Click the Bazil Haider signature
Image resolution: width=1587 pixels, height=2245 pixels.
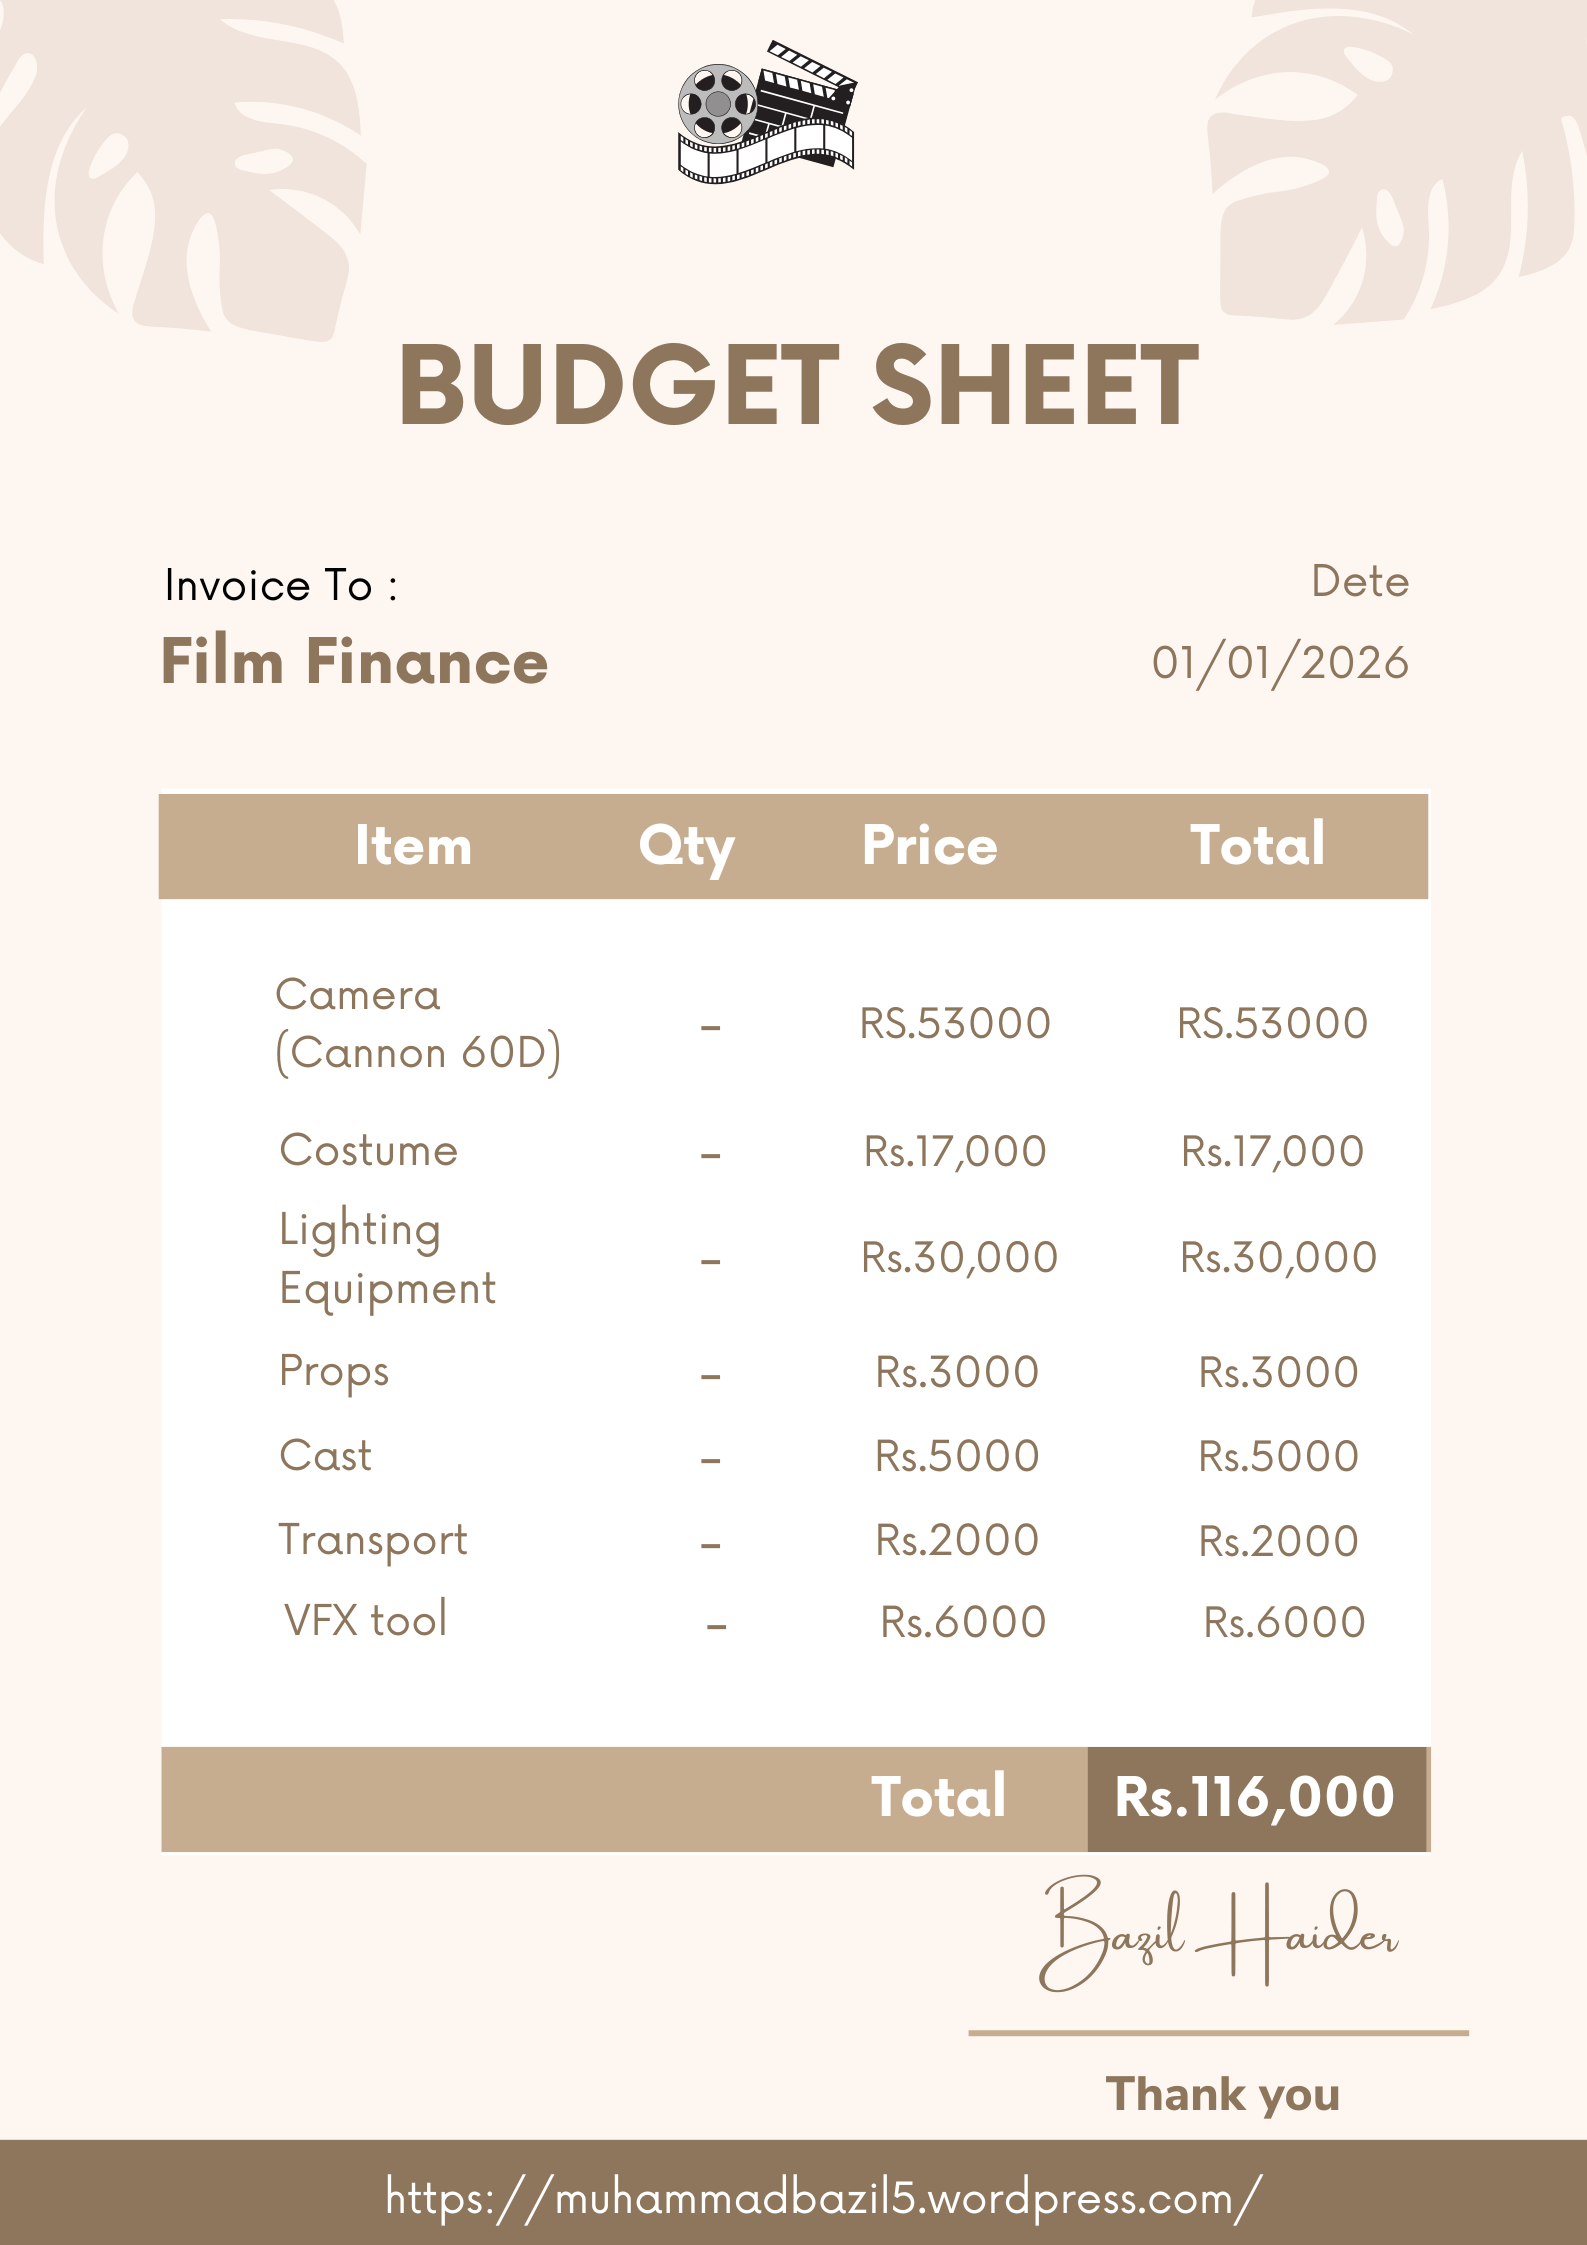click(x=1217, y=1933)
